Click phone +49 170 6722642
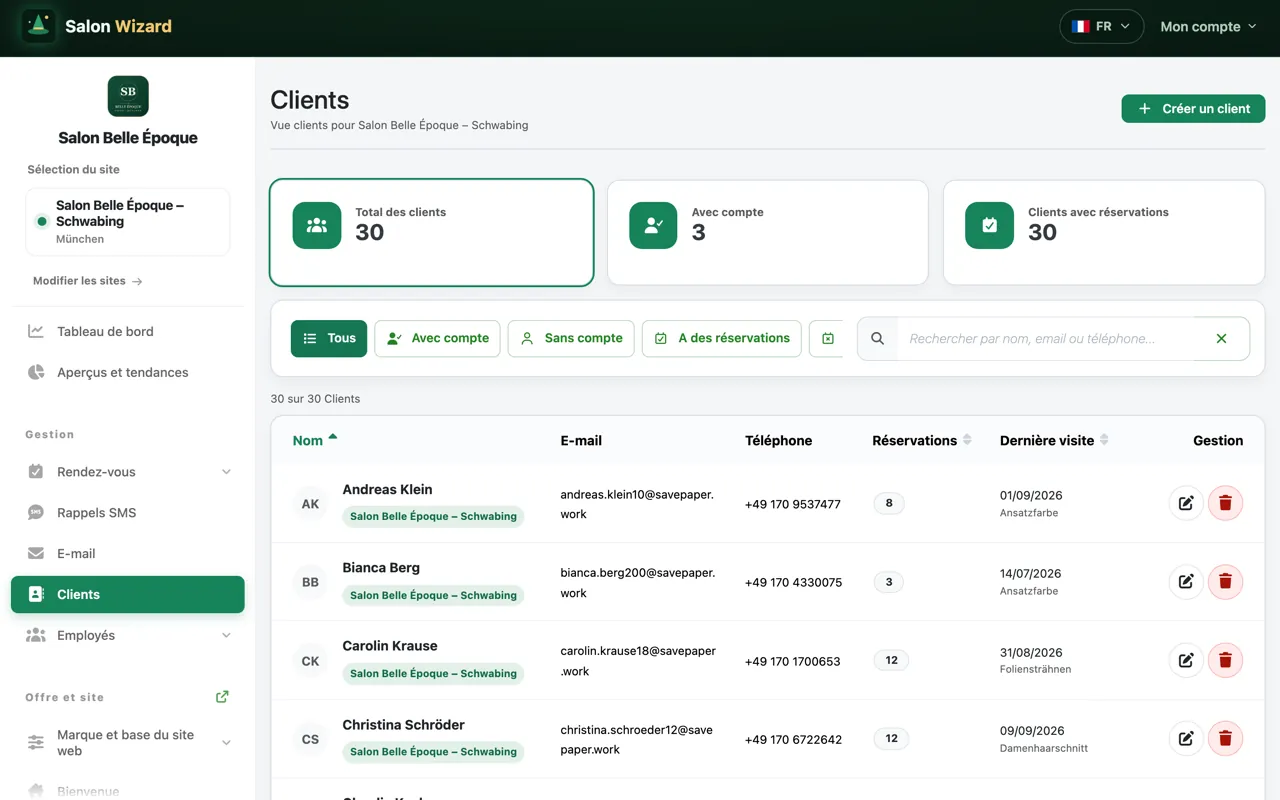 pos(793,740)
